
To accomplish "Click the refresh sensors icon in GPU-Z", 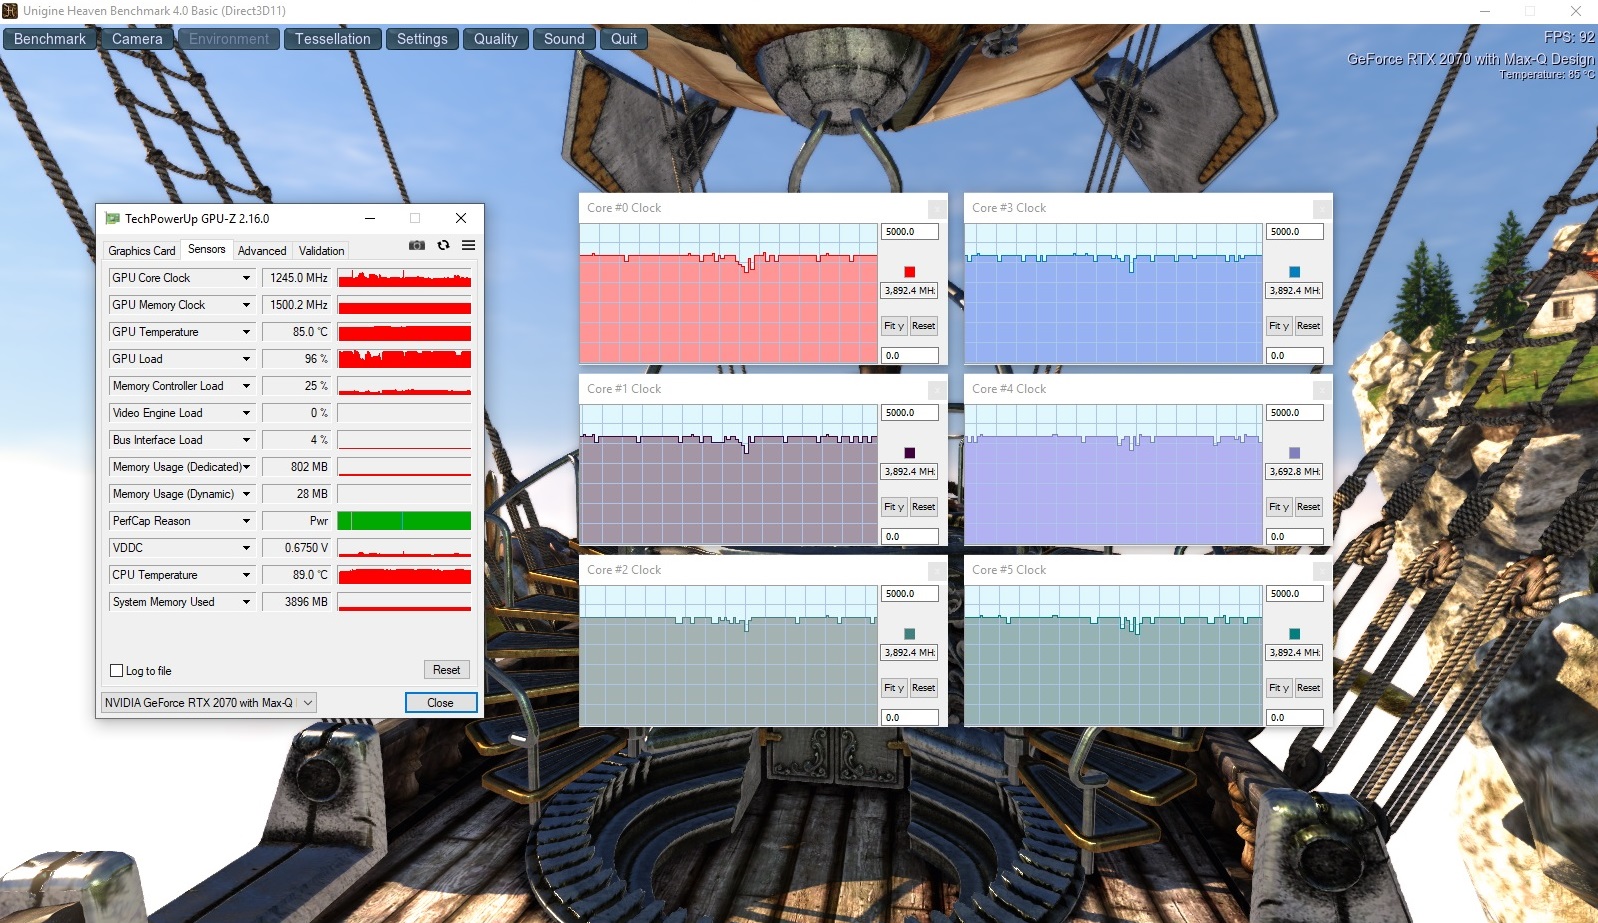I will [x=443, y=246].
